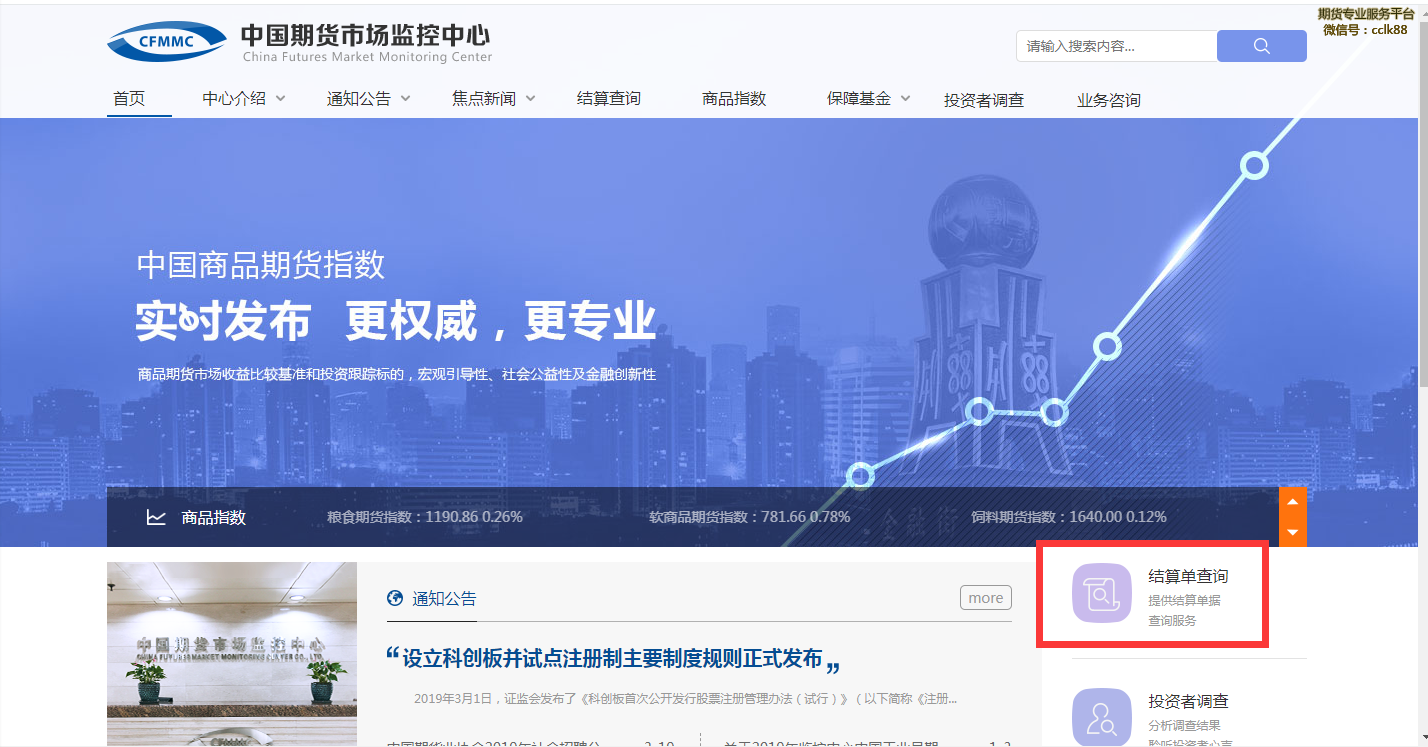The height and width of the screenshot is (747, 1428).
Task: Open the 商品指数 navigation item
Action: (x=734, y=98)
